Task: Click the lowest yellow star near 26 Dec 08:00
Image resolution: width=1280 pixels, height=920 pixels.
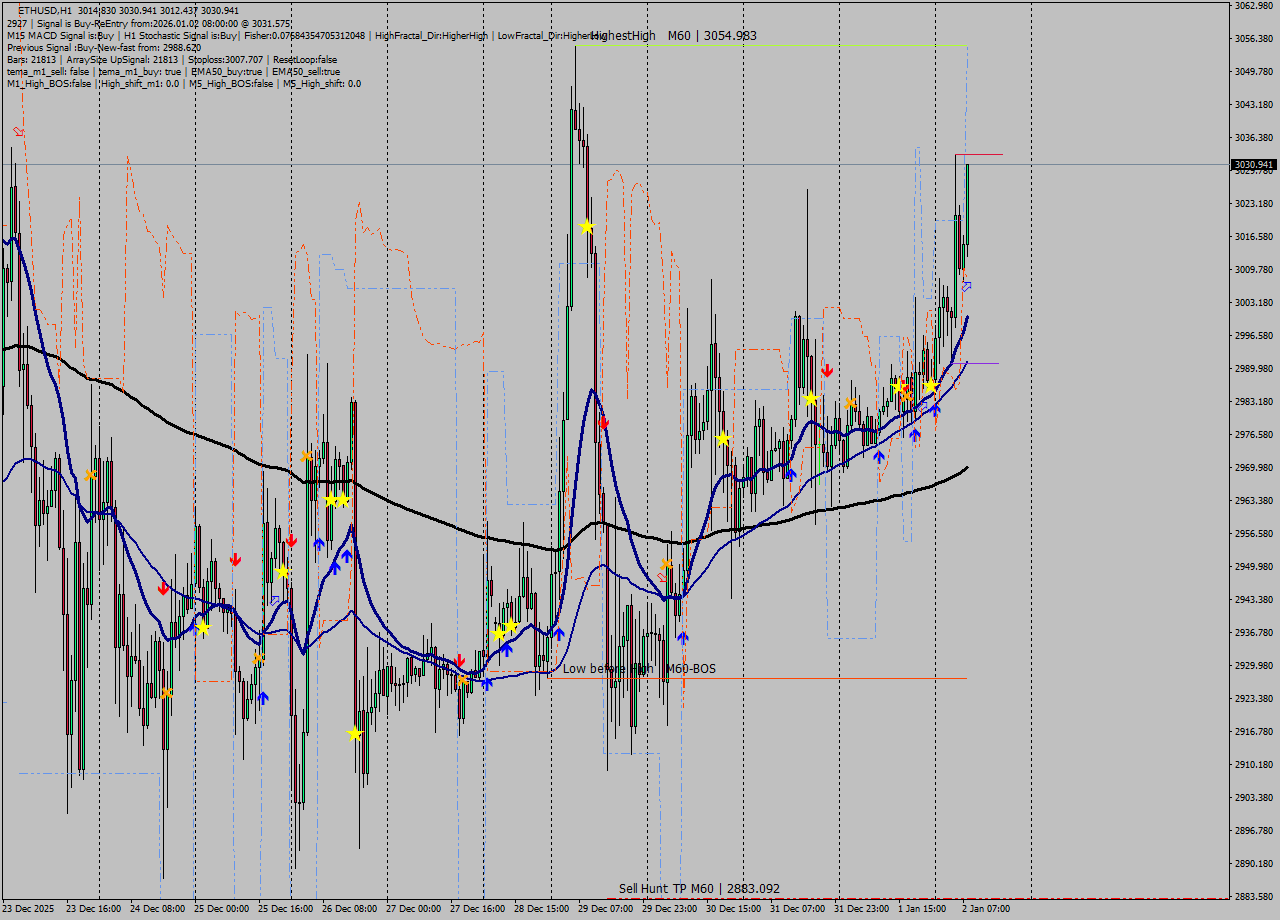Action: click(354, 734)
